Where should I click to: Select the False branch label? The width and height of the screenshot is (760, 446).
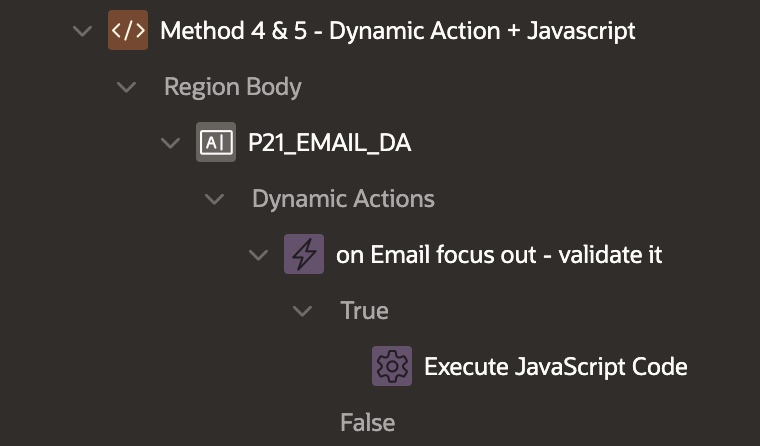tap(367, 423)
